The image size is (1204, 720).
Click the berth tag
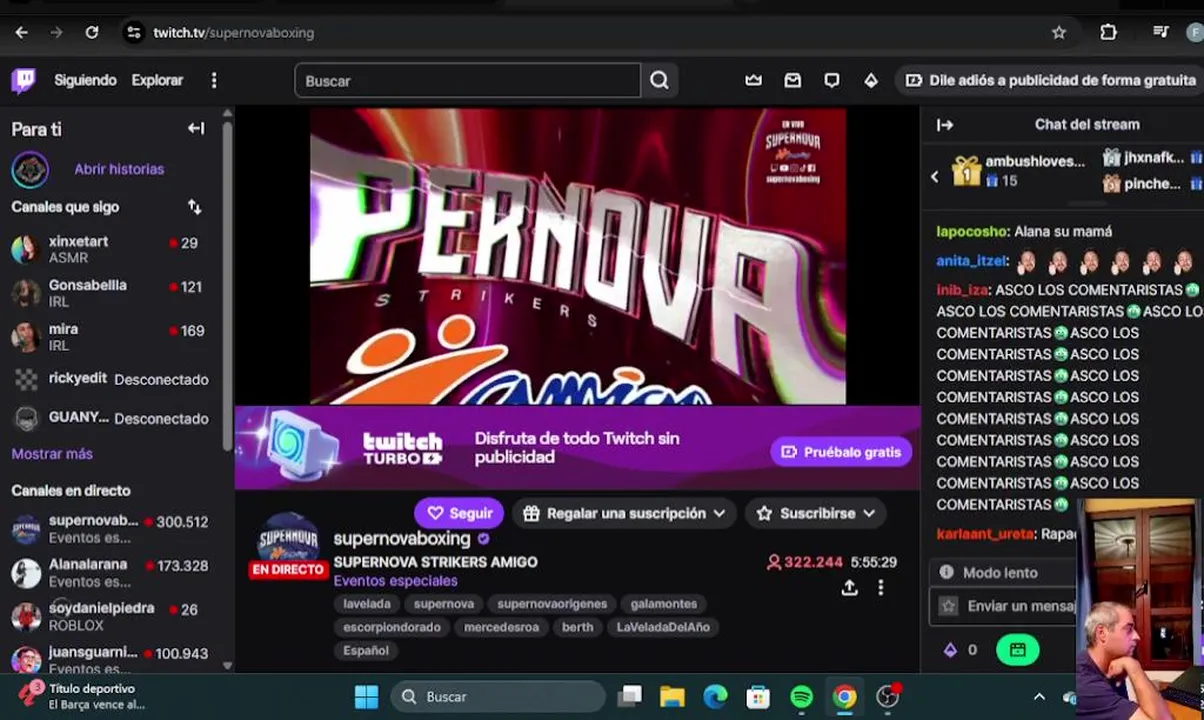coord(578,627)
